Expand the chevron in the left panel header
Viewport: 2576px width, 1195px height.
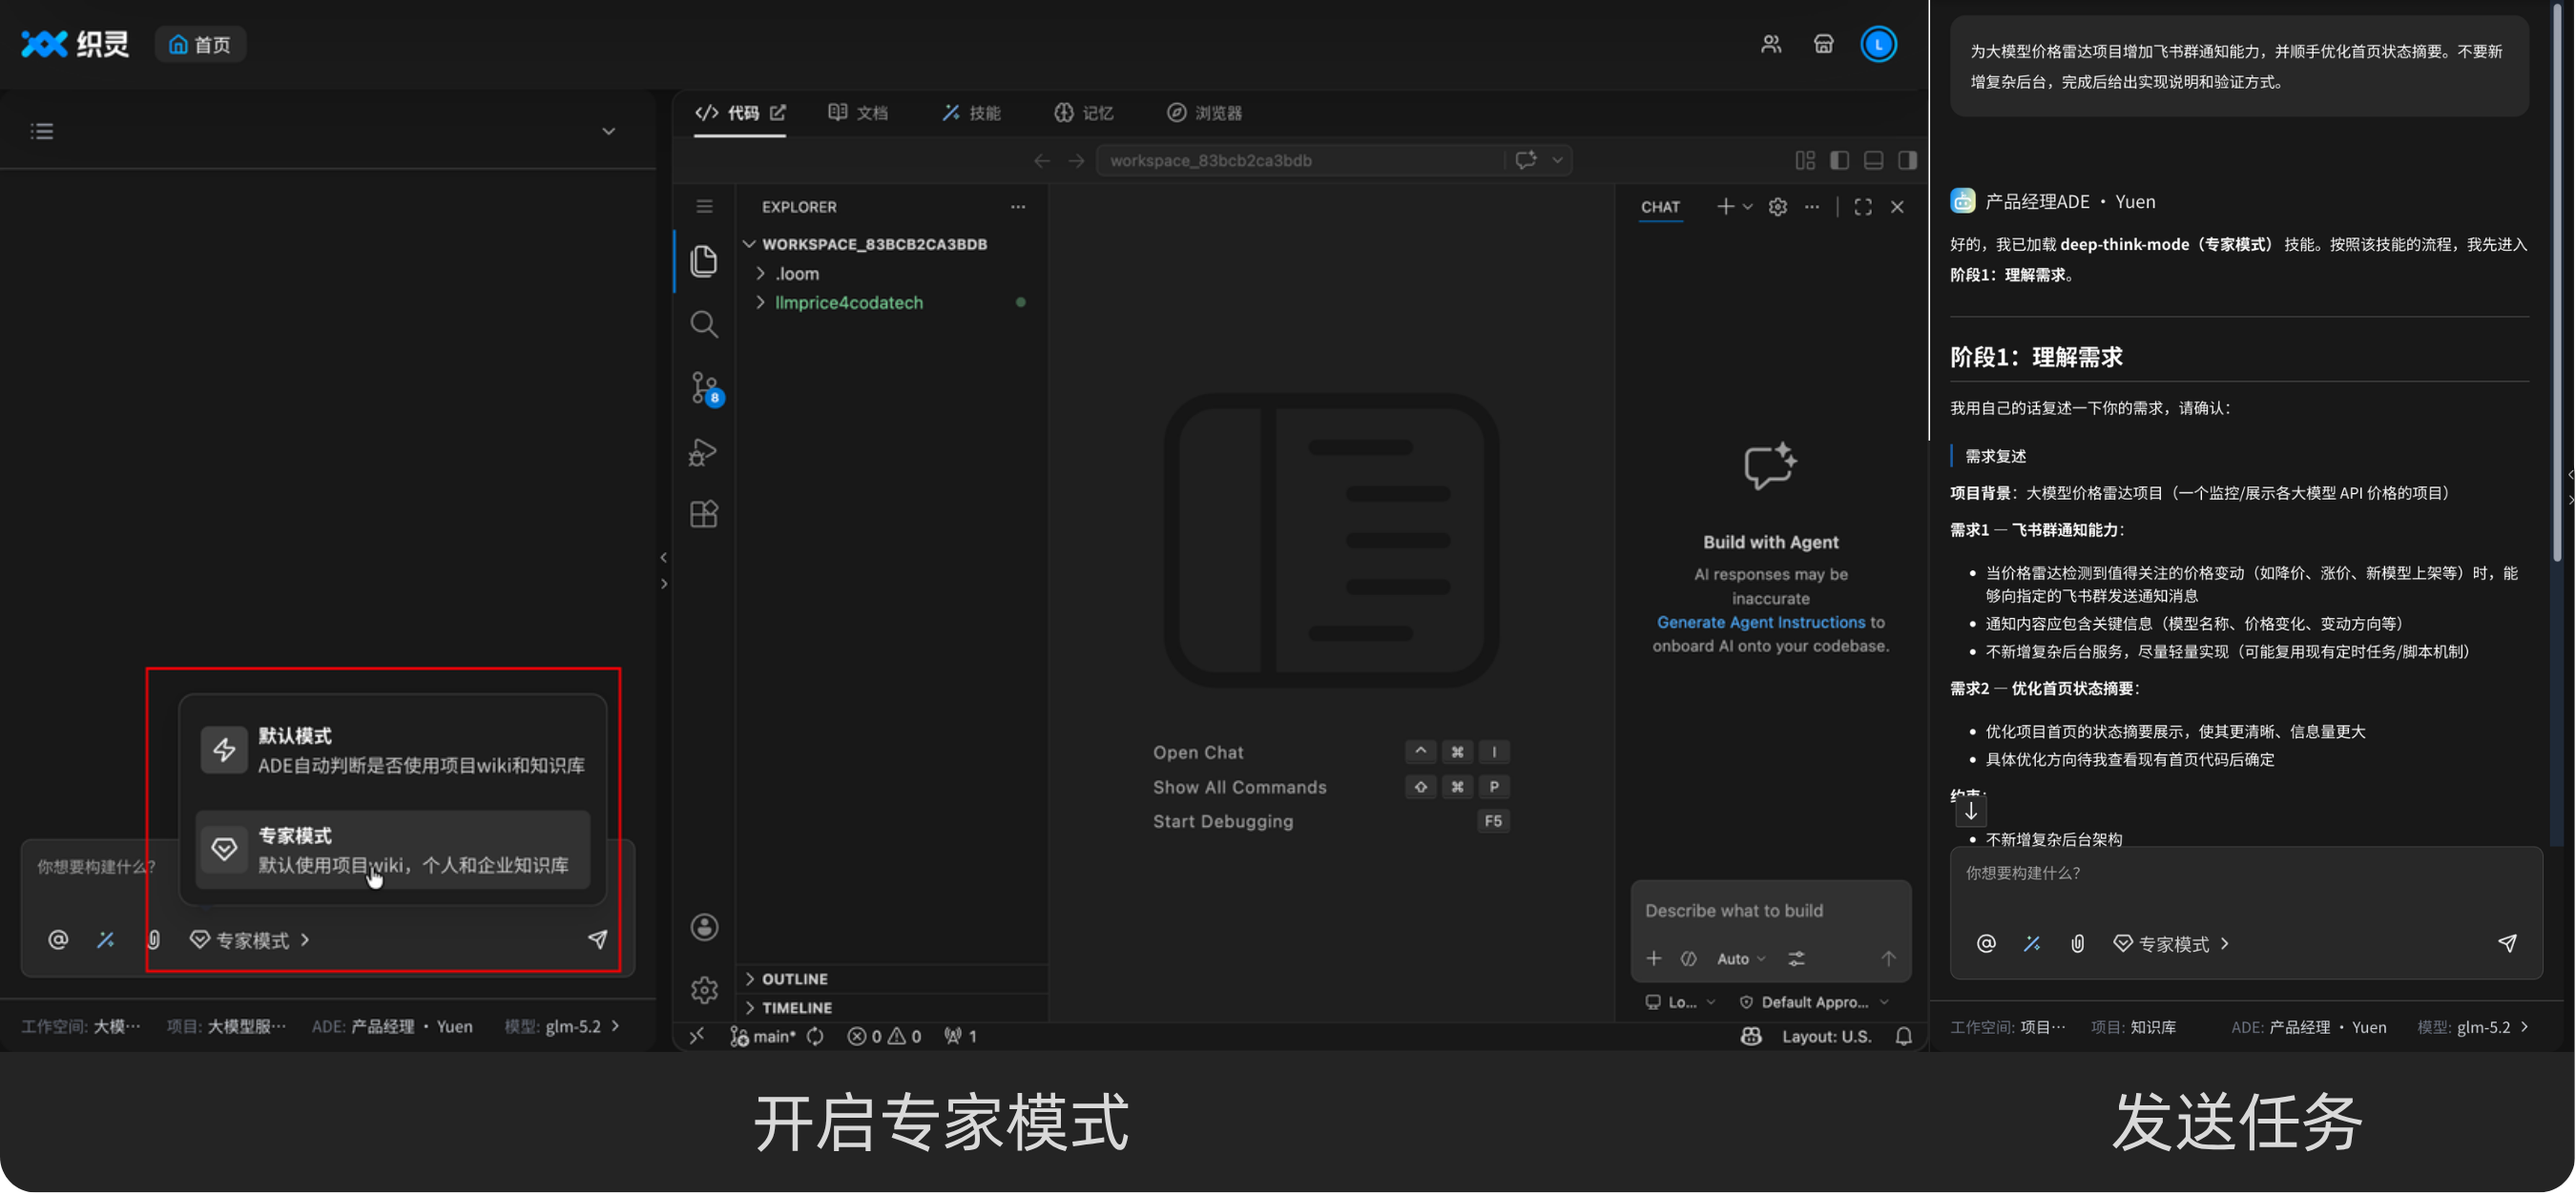pos(608,131)
